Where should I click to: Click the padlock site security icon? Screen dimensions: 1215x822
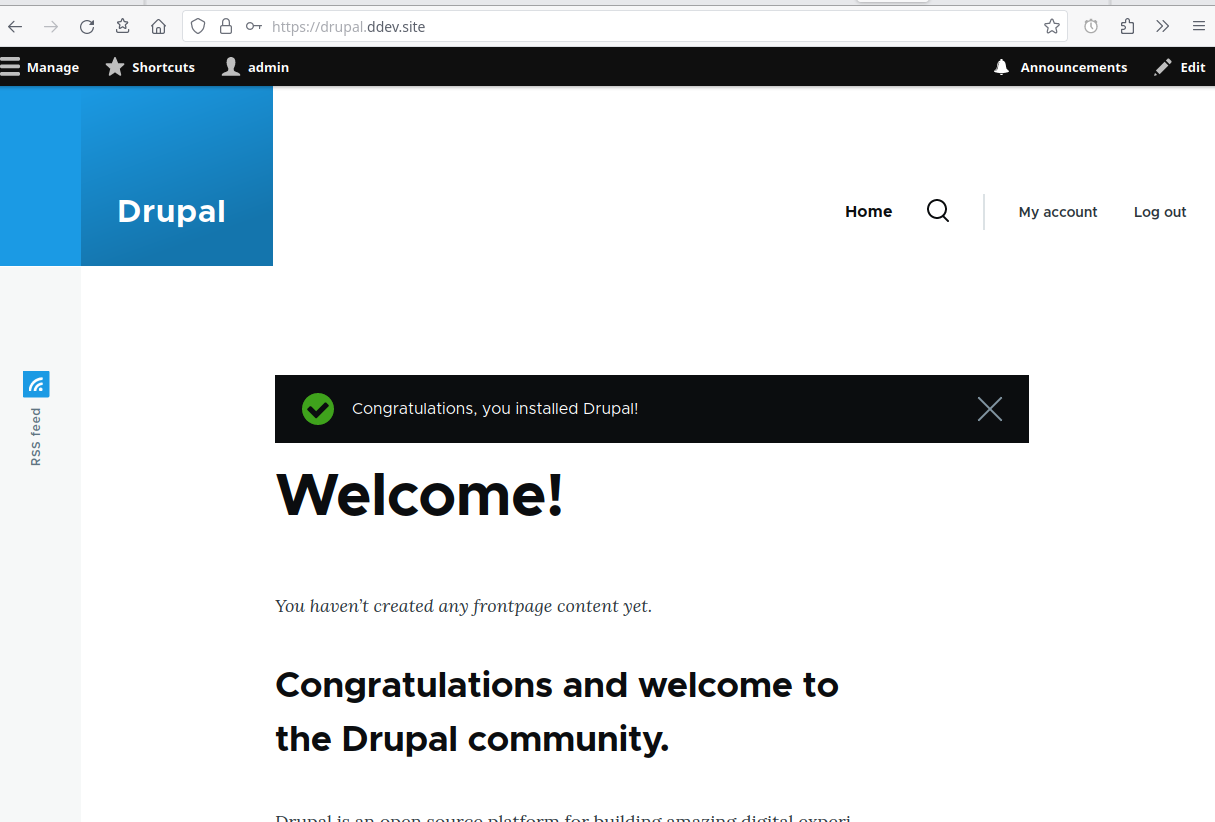click(226, 27)
